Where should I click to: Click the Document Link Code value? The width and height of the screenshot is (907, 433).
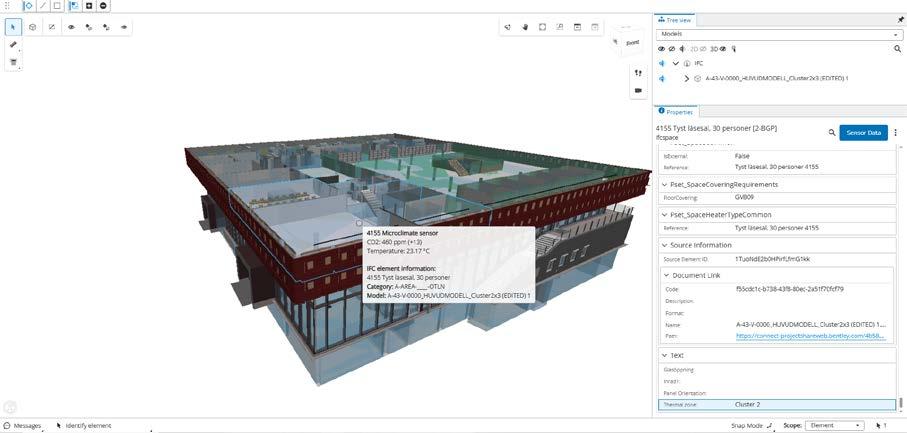[x=789, y=289]
